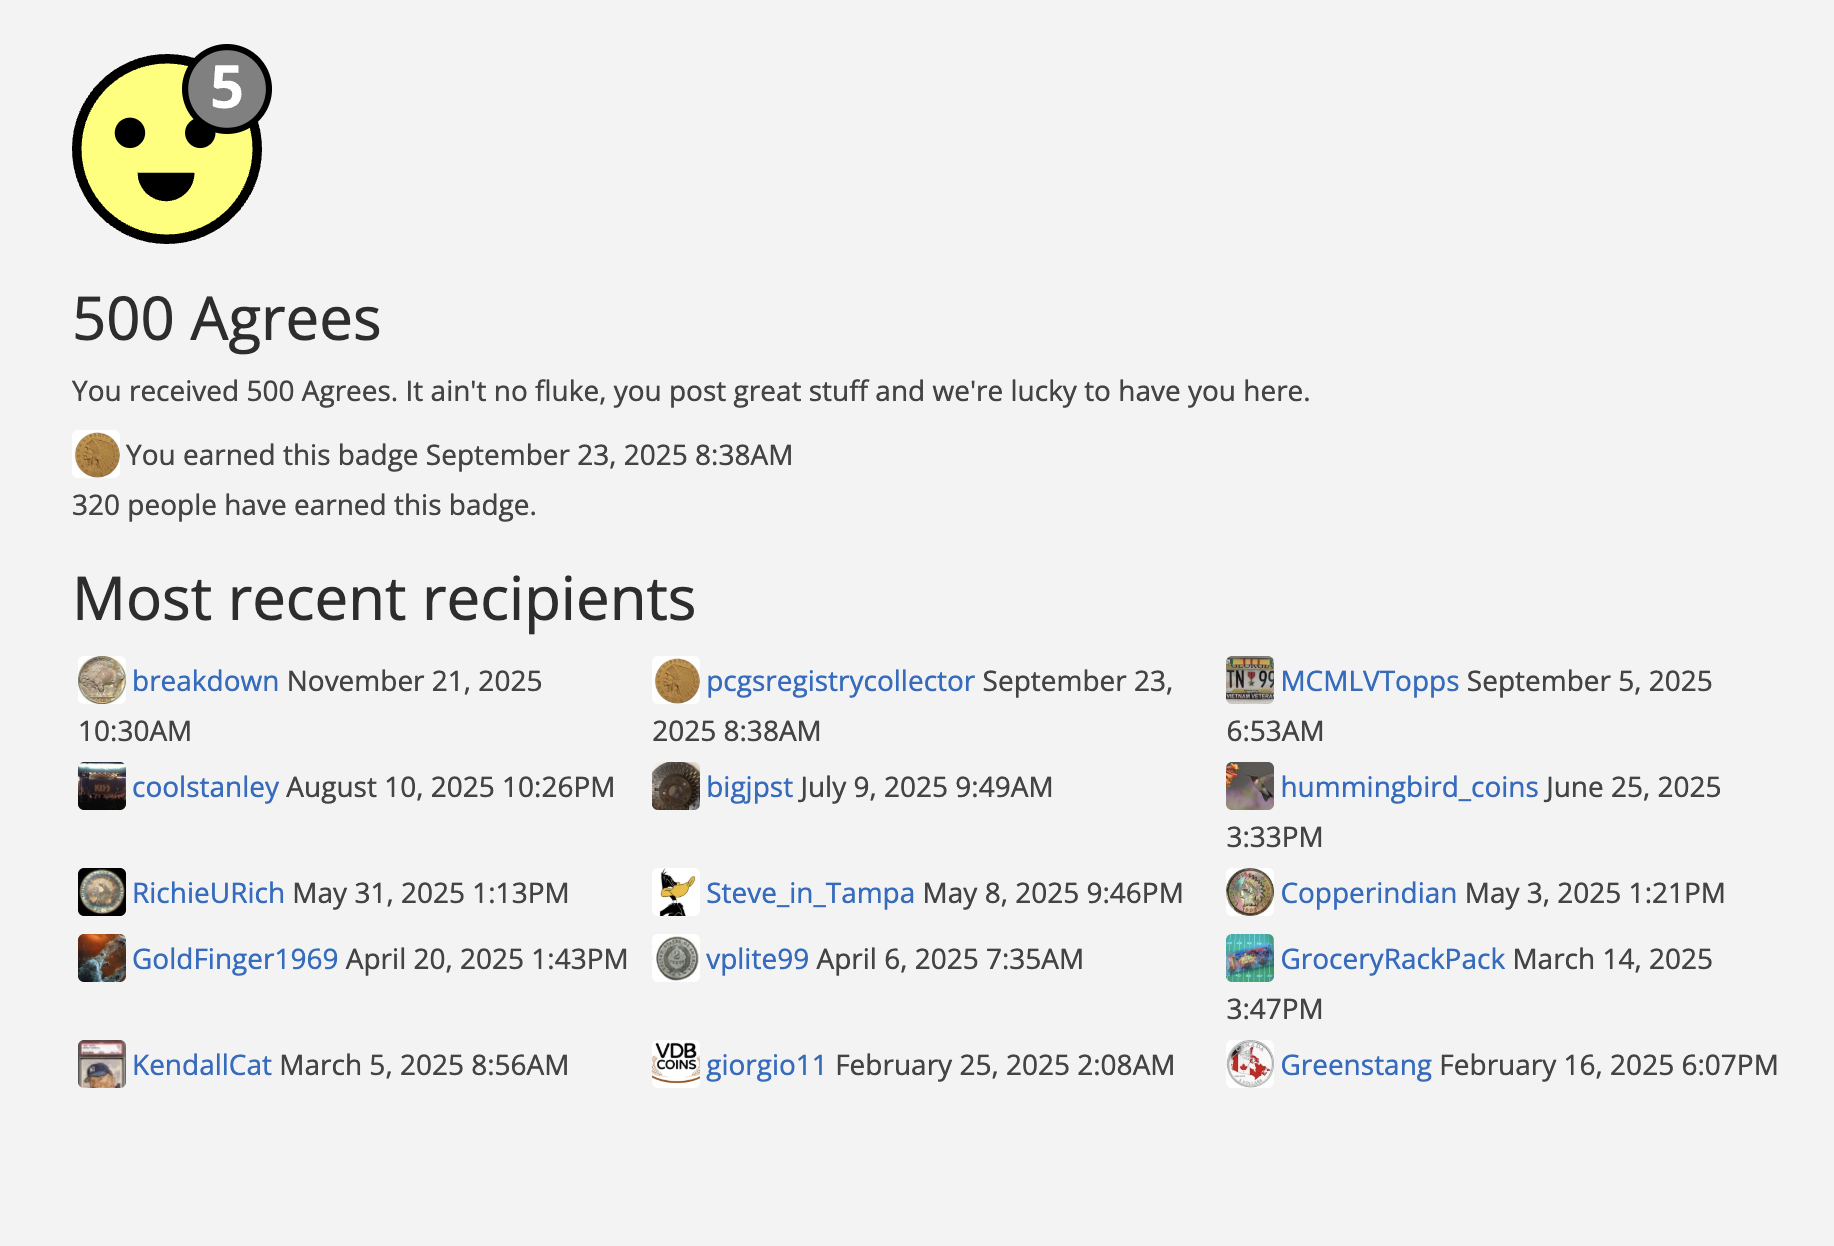Image resolution: width=1834 pixels, height=1246 pixels.
Task: Click the Greenstang username link
Action: pos(1356,1065)
